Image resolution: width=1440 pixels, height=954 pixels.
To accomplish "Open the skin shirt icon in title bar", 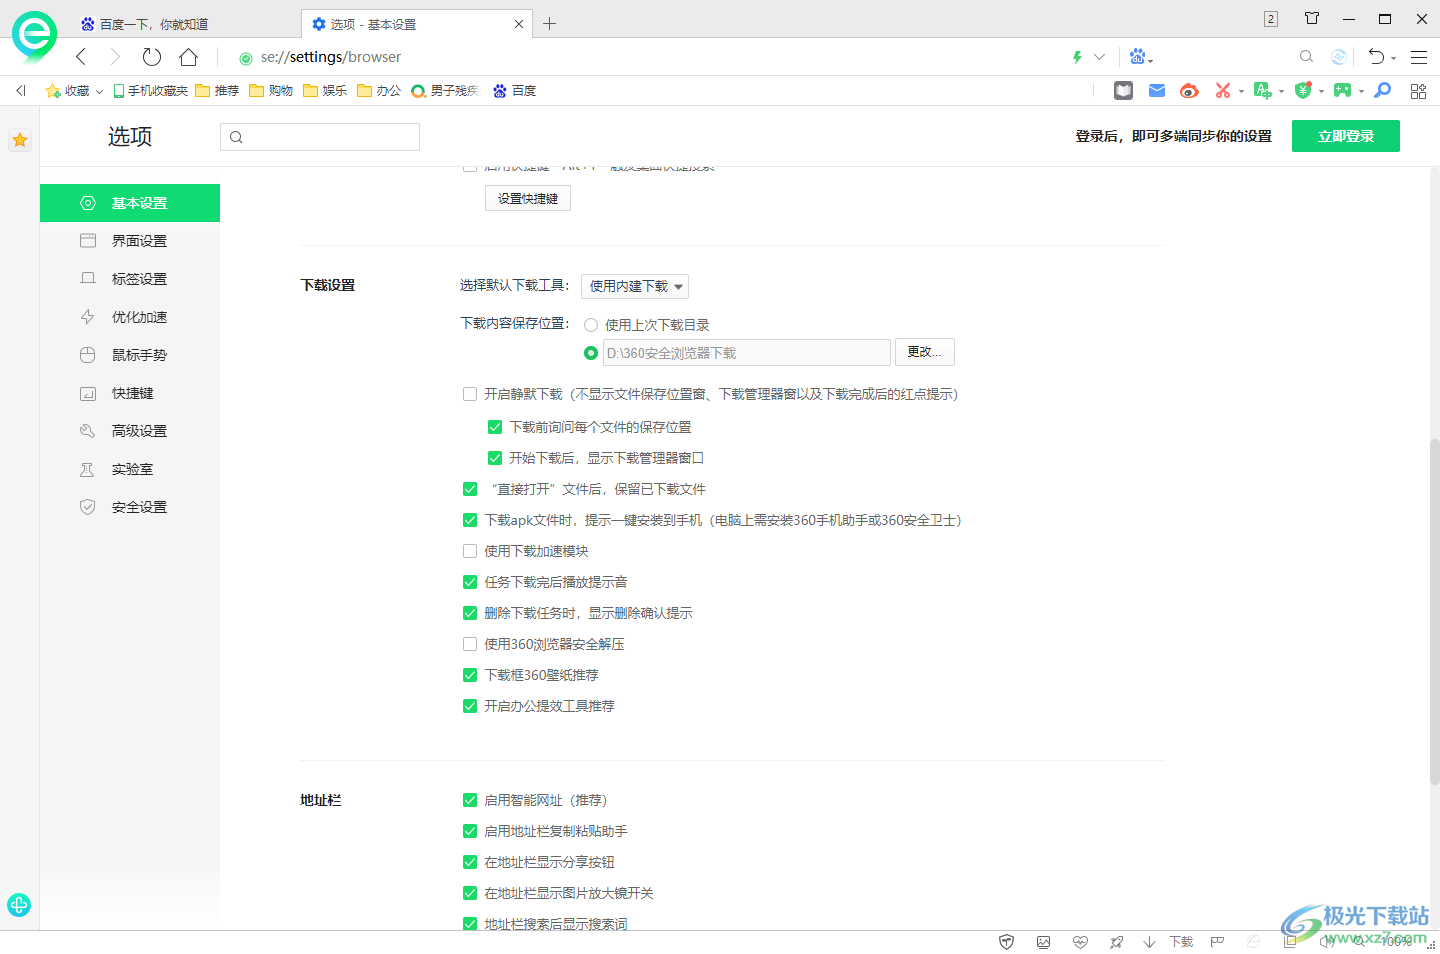I will (x=1312, y=19).
